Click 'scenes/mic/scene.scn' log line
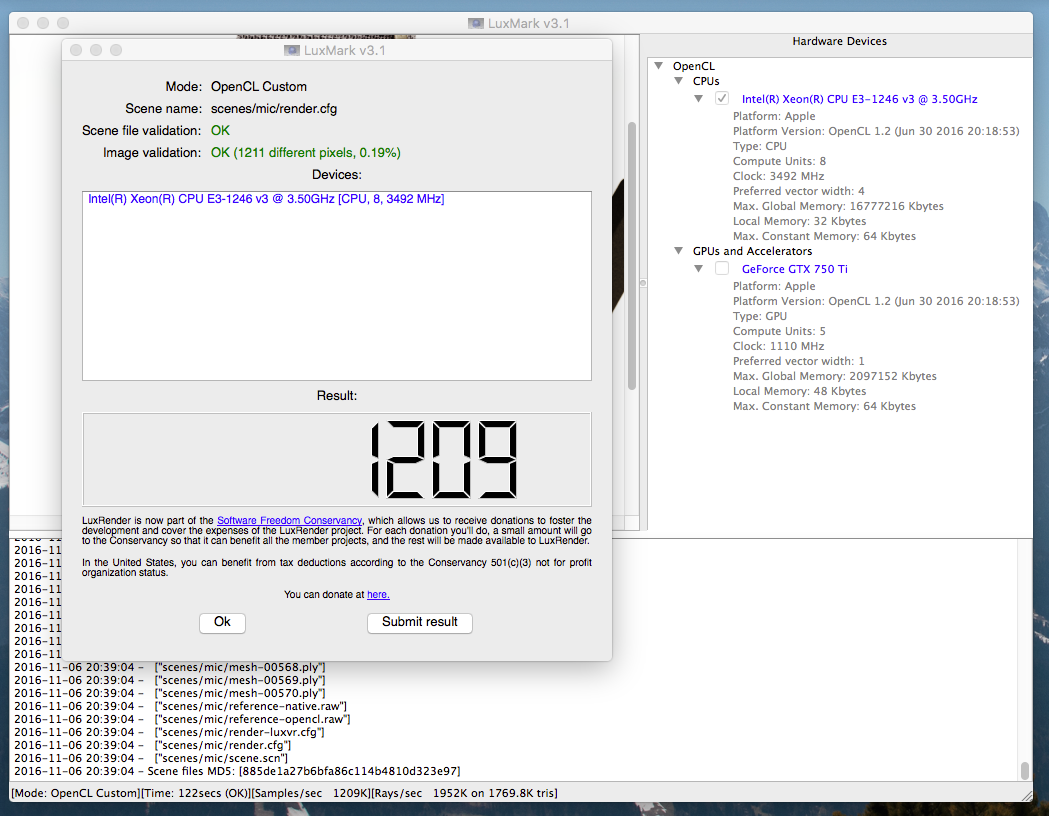The image size is (1049, 816). point(151,758)
